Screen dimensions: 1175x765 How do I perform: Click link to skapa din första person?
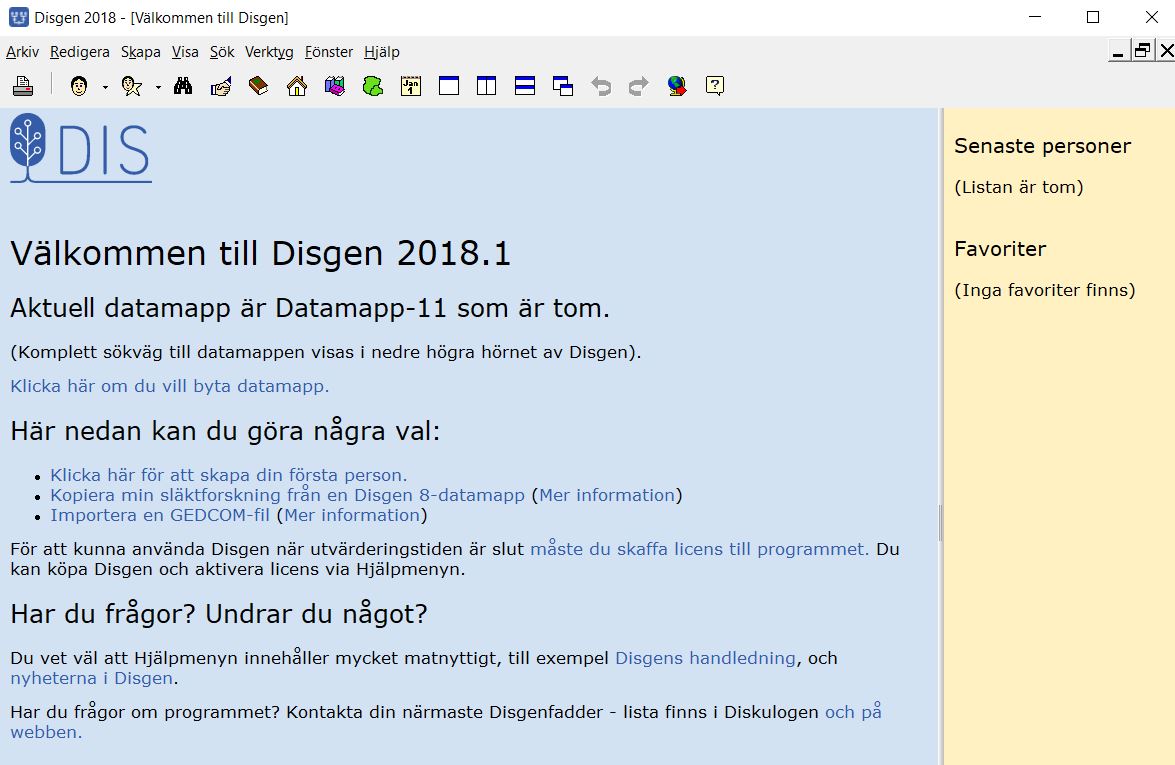point(229,475)
